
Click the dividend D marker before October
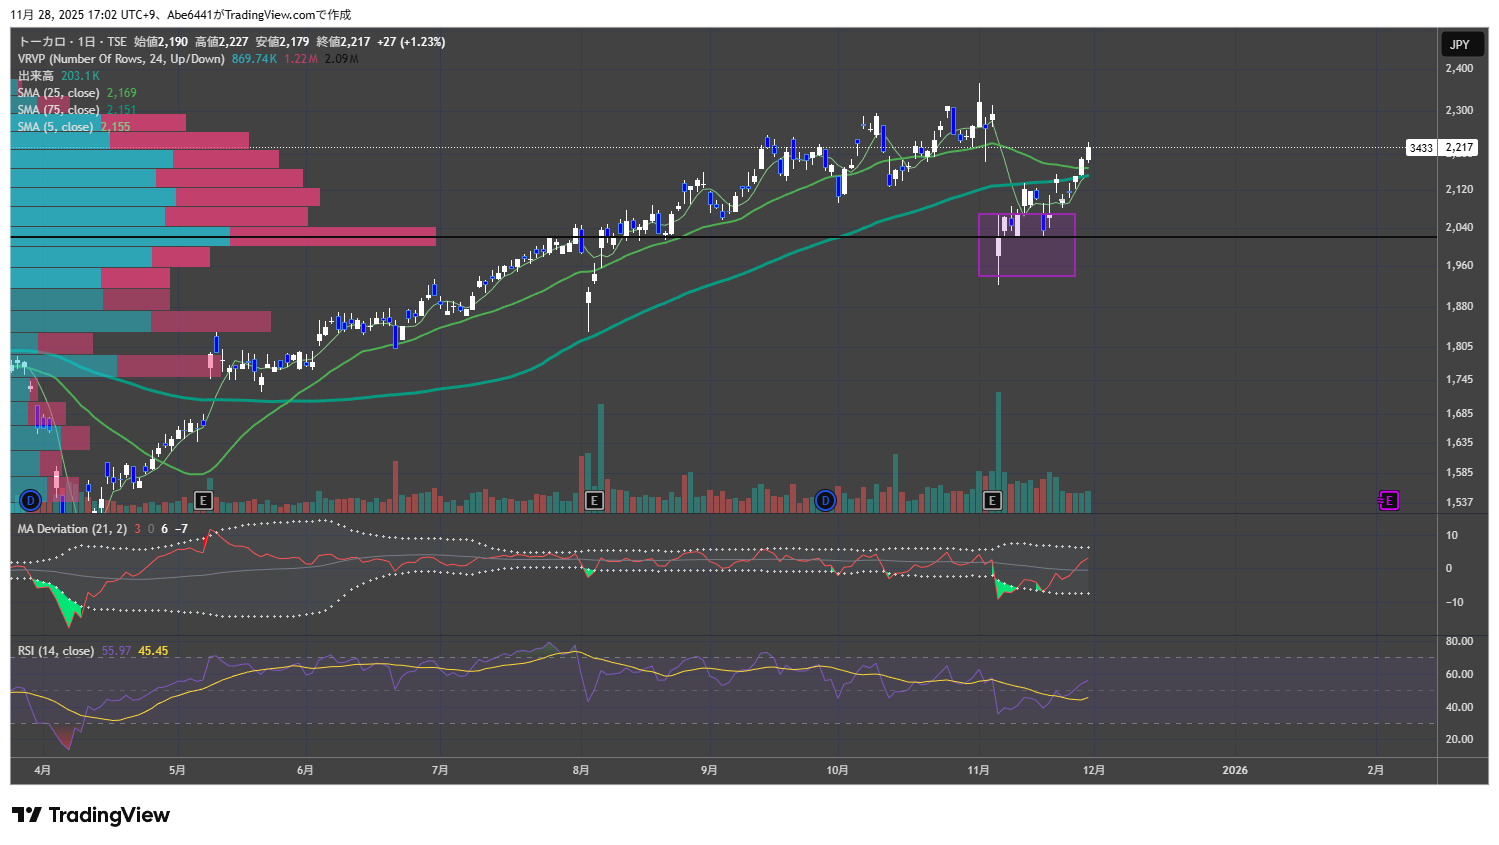tap(825, 500)
